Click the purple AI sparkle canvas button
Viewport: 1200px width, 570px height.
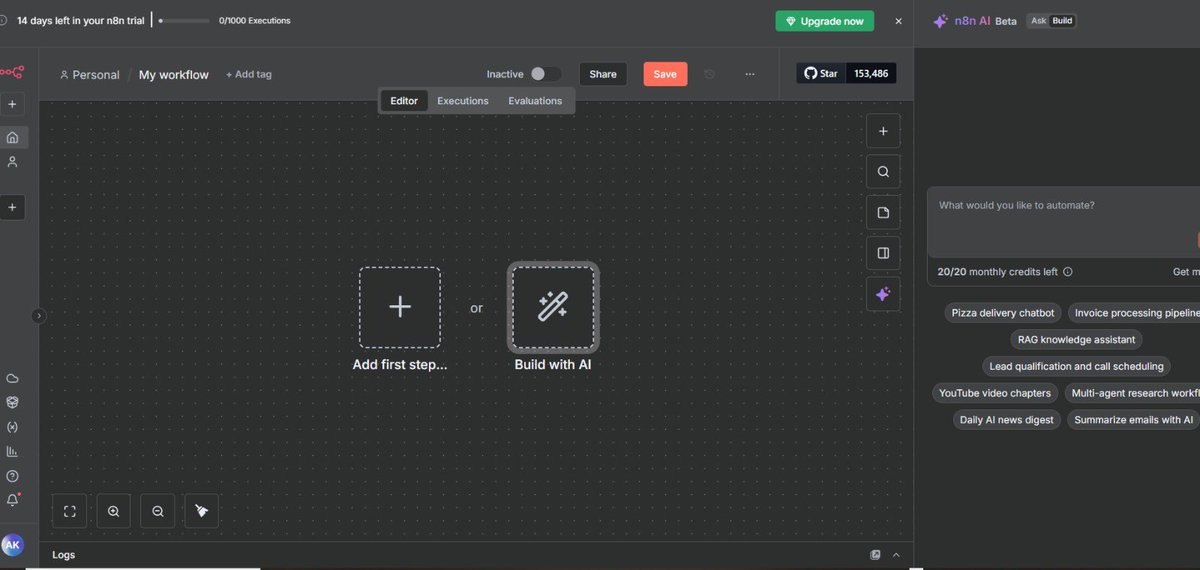883,294
